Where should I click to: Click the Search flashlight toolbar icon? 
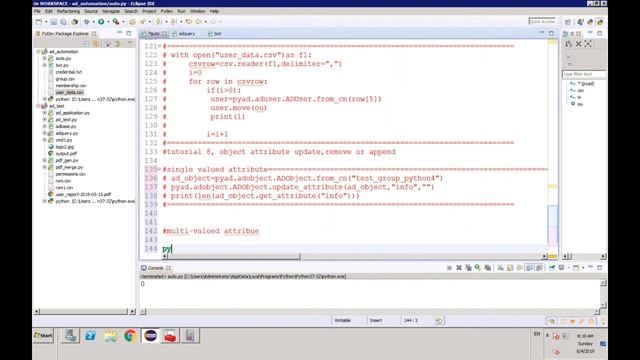(142, 22)
